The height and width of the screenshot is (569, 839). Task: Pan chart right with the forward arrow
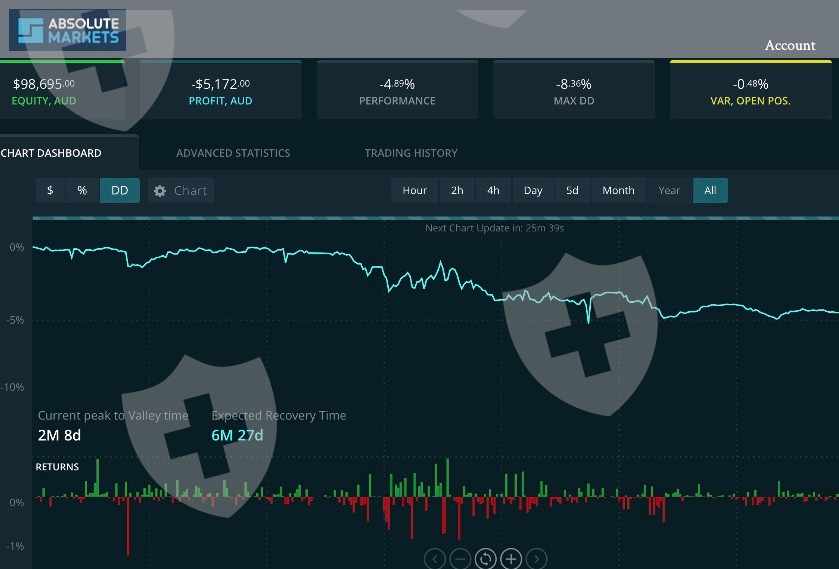point(537,559)
